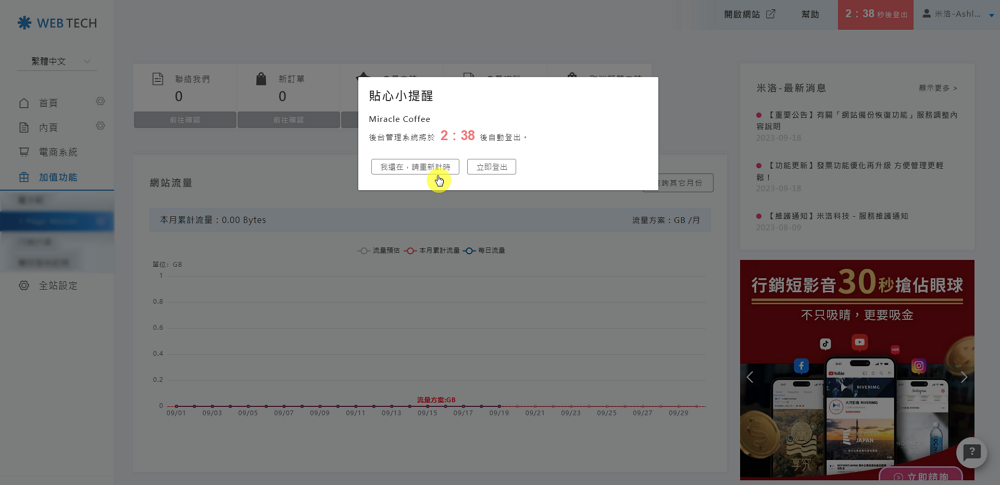Screen dimensions: 1000x485
Task: Click the document icon for 聯絡我們
Action: coord(157,80)
